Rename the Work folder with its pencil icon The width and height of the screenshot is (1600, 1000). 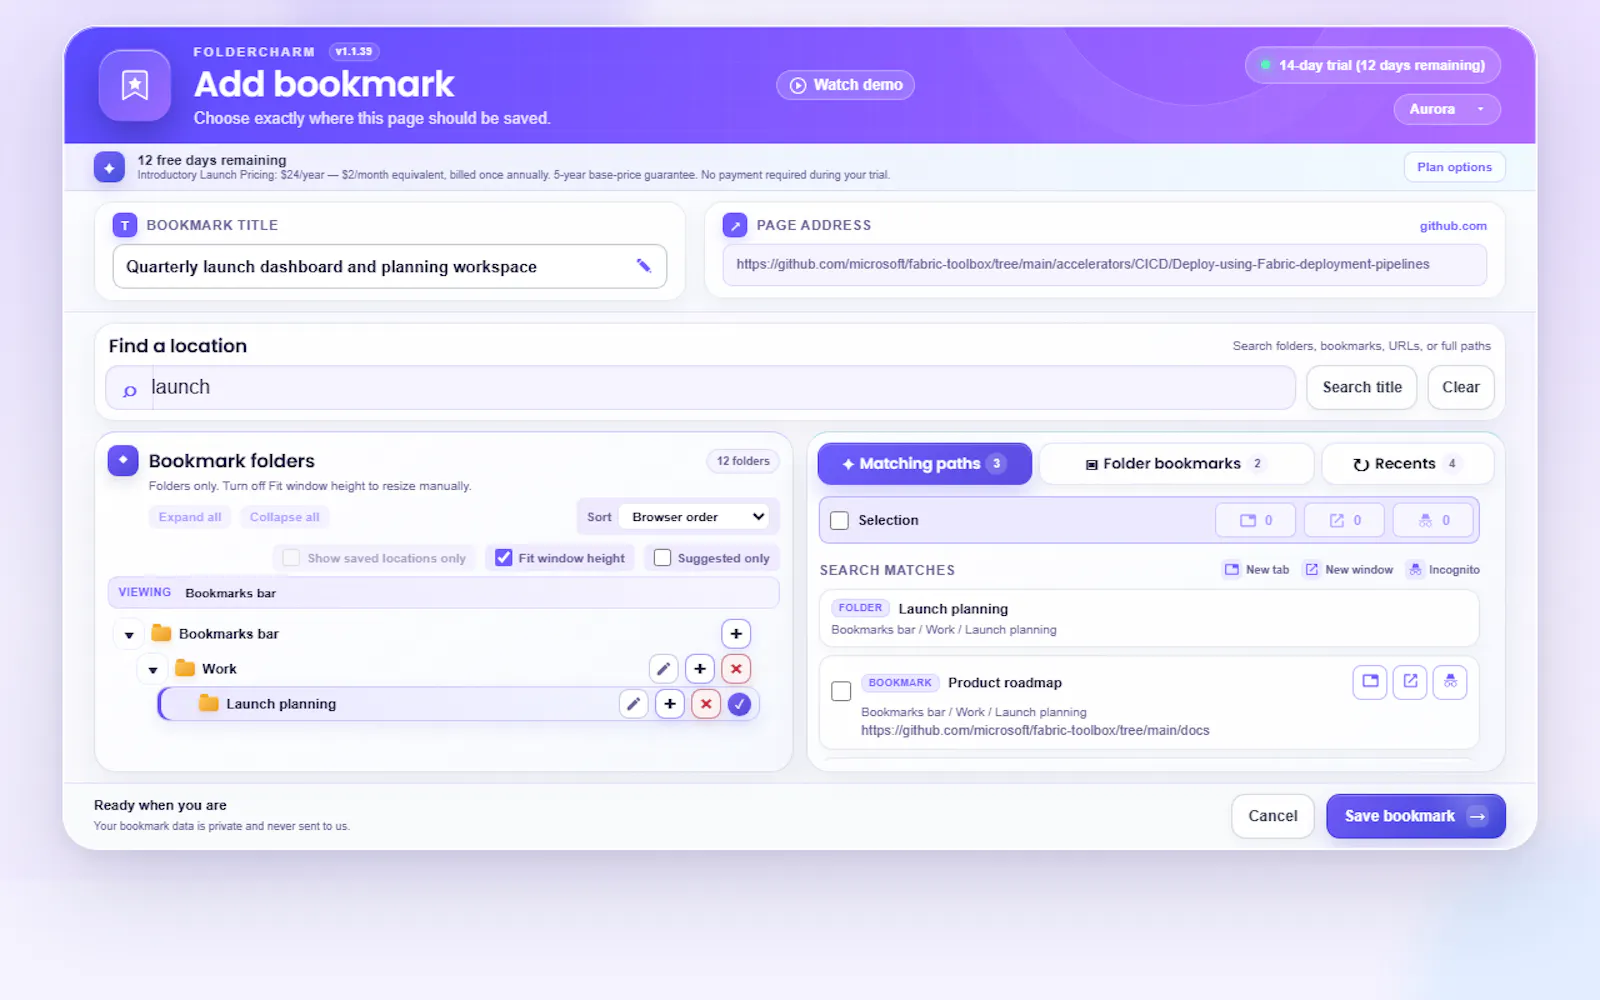coord(664,669)
